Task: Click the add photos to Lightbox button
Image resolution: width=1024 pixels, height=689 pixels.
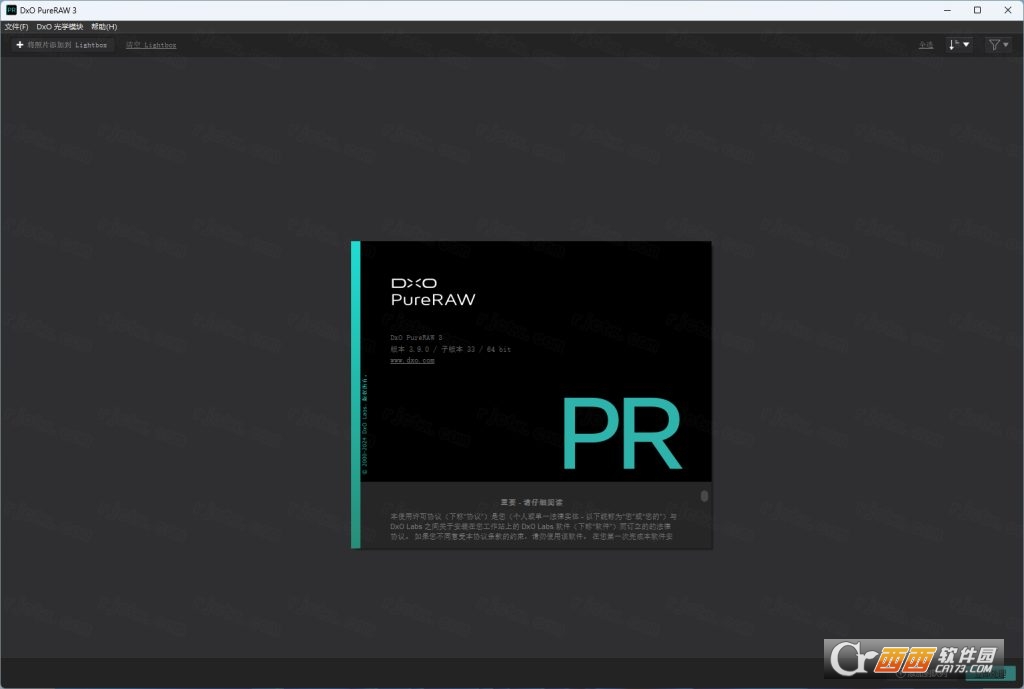Action: [x=62, y=45]
